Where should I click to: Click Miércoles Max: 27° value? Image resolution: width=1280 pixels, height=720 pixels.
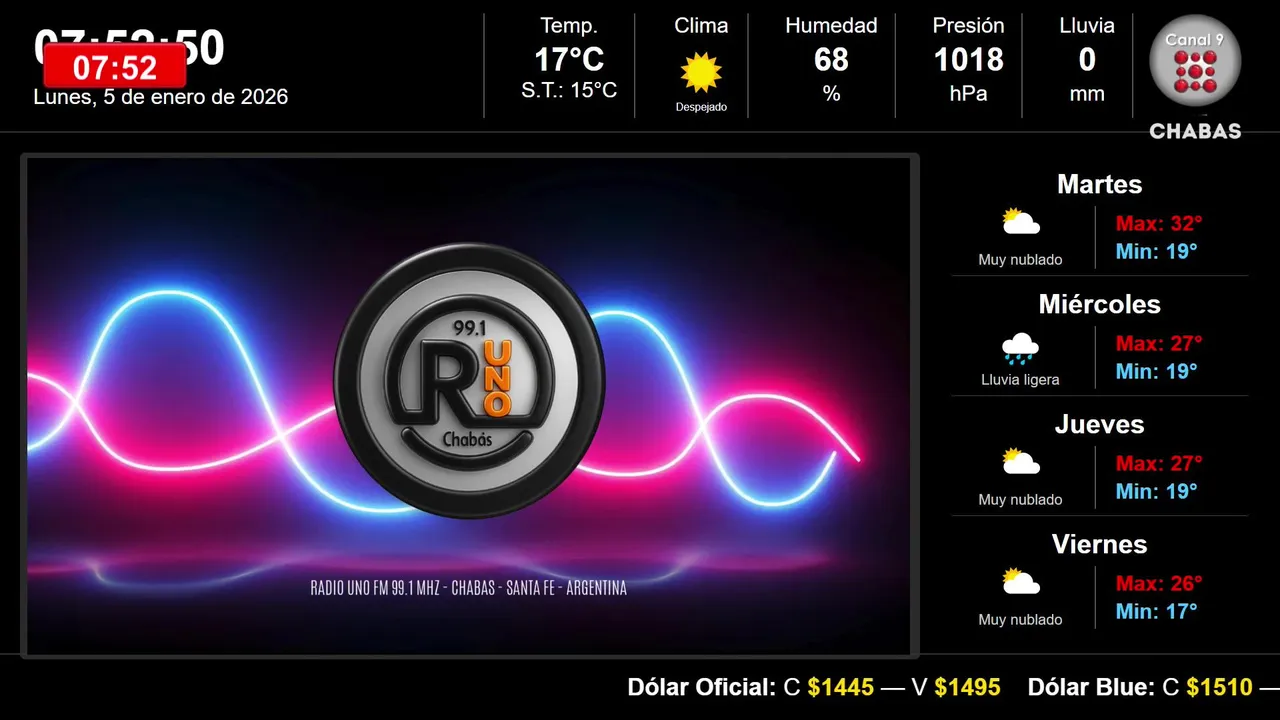tap(1159, 344)
